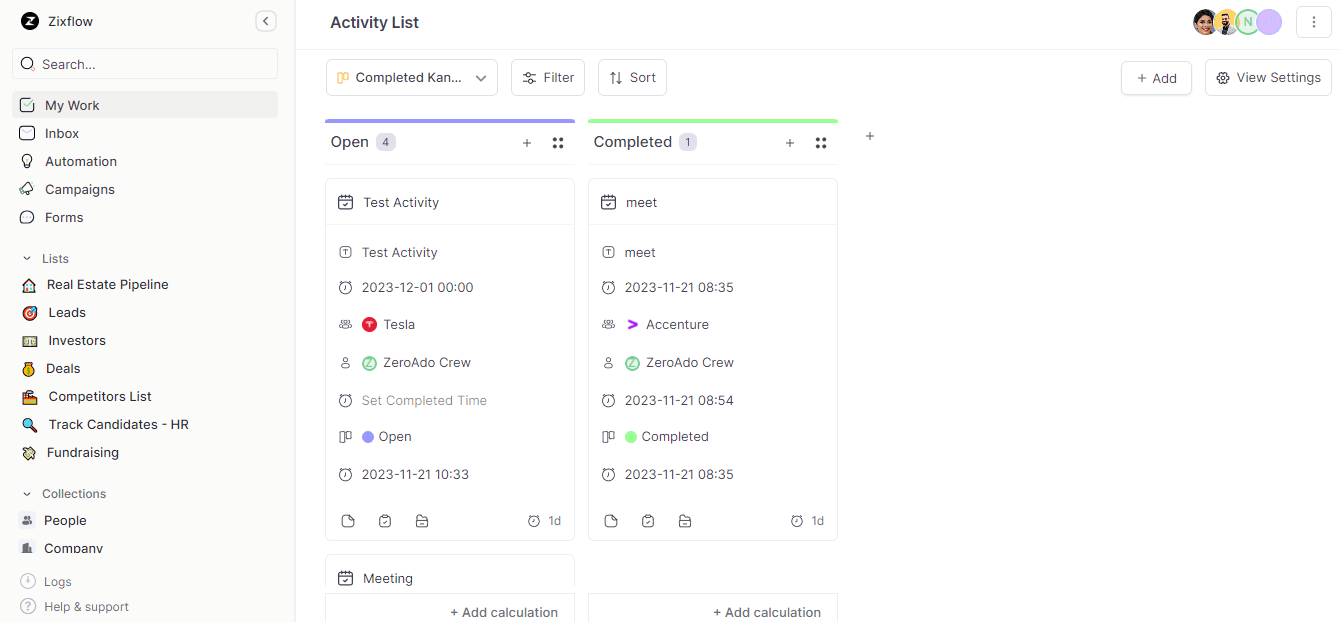Select Leads from the Lists menu

(x=66, y=312)
